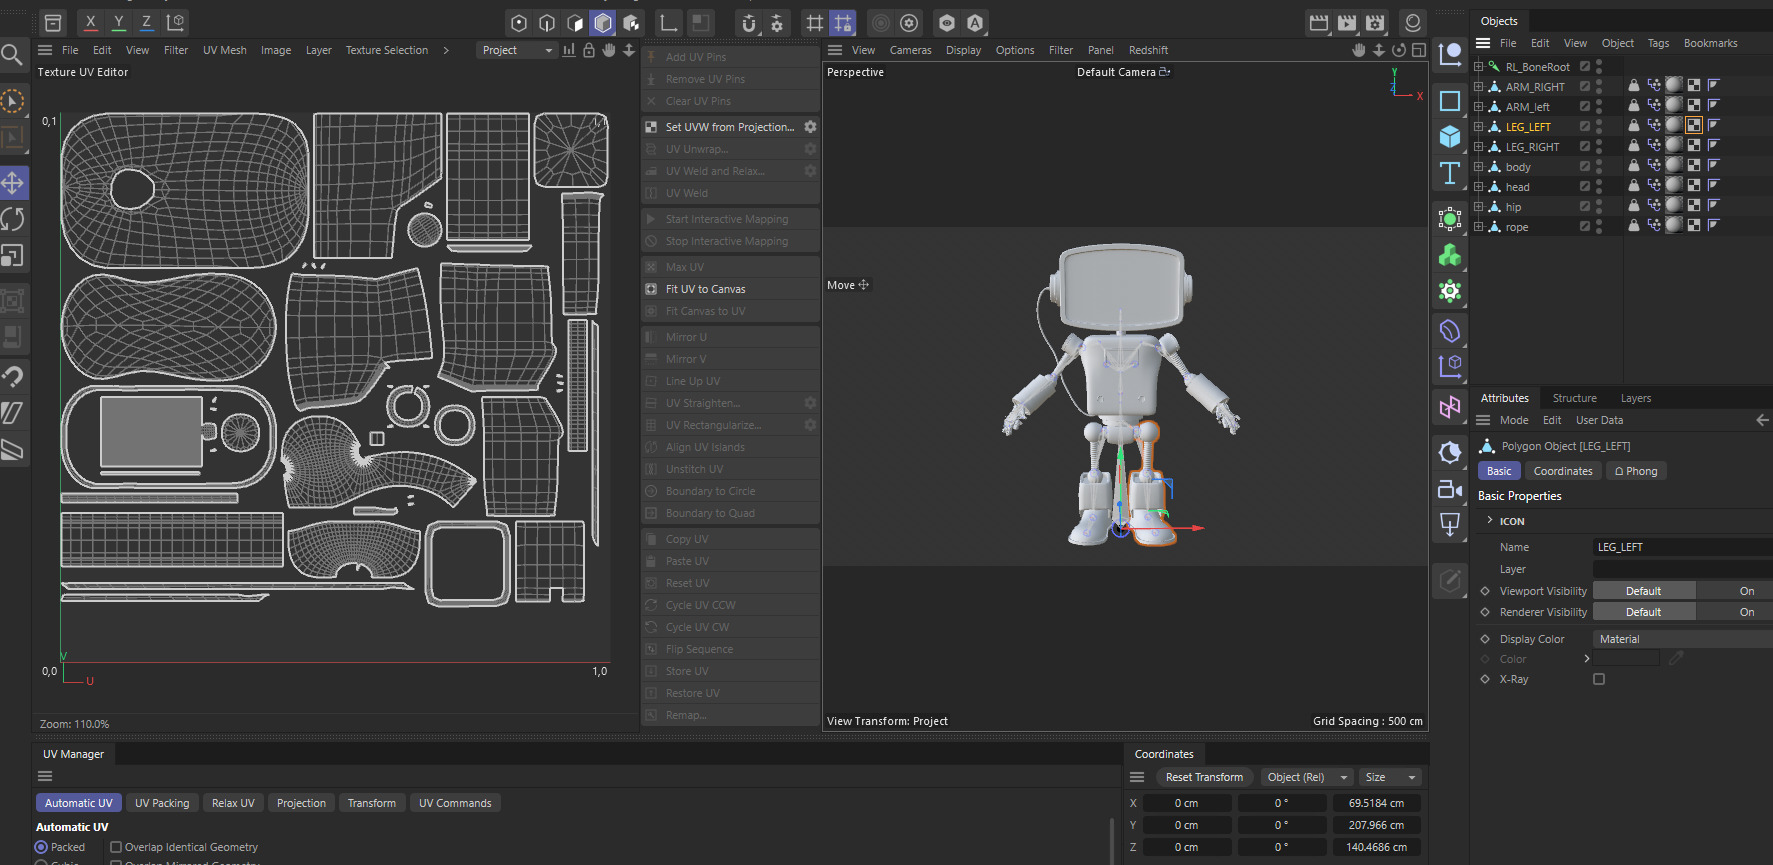
Task: Toggle visibility dots for ARM_RIGHT
Action: [x=1599, y=87]
